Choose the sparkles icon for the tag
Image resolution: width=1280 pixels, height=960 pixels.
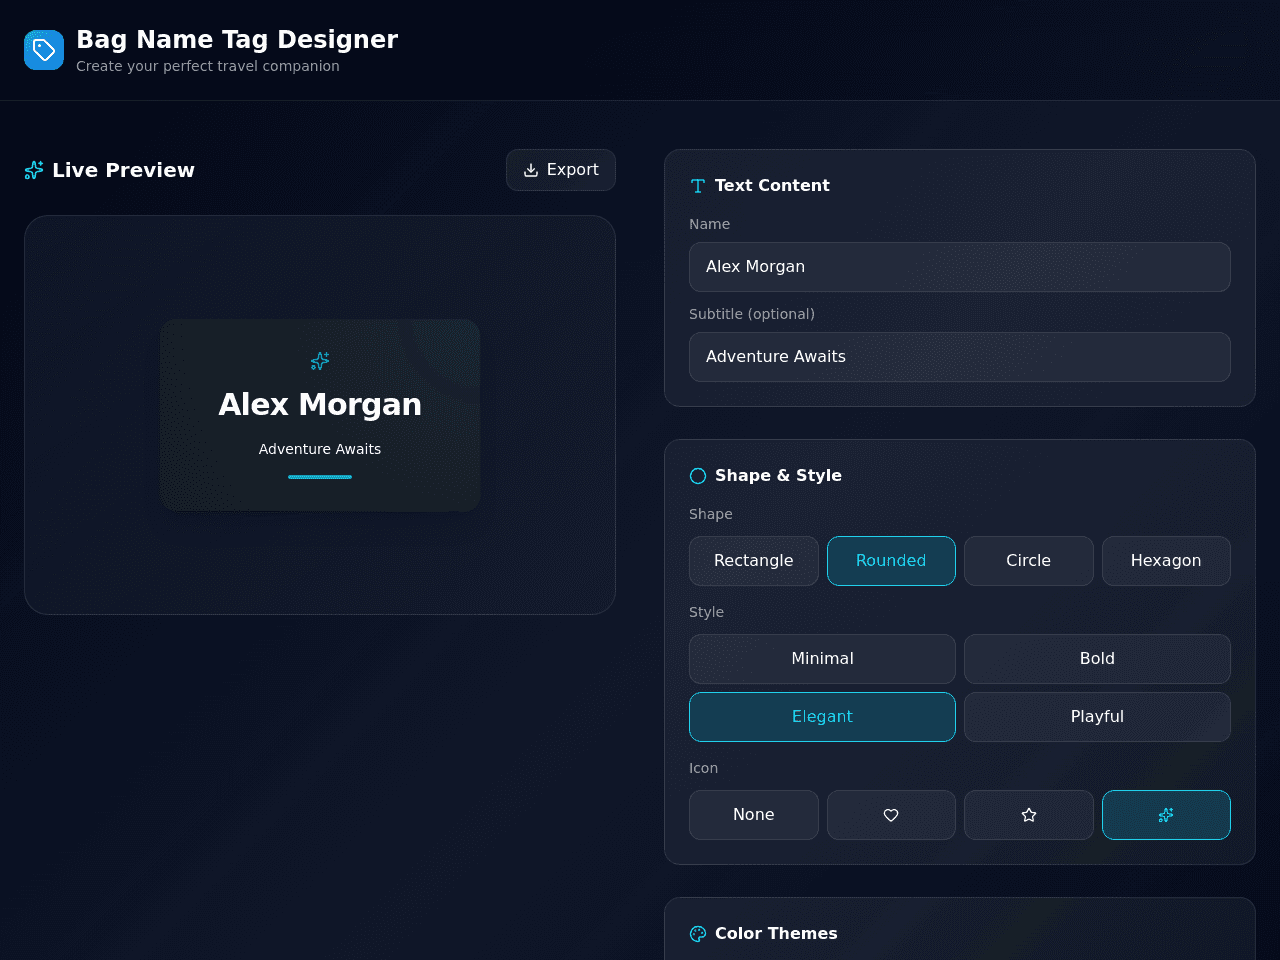pyautogui.click(x=1166, y=815)
